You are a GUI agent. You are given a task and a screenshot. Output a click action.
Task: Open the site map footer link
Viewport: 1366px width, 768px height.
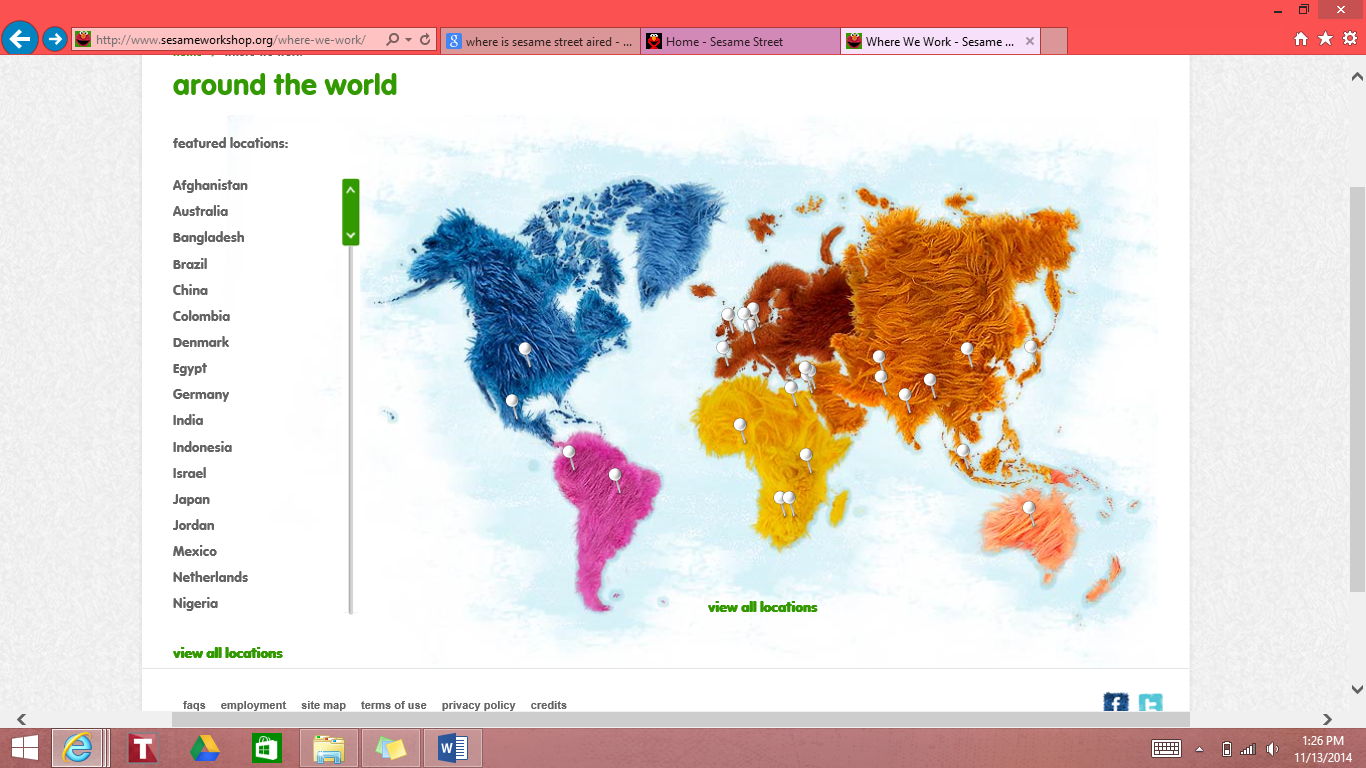pos(323,705)
